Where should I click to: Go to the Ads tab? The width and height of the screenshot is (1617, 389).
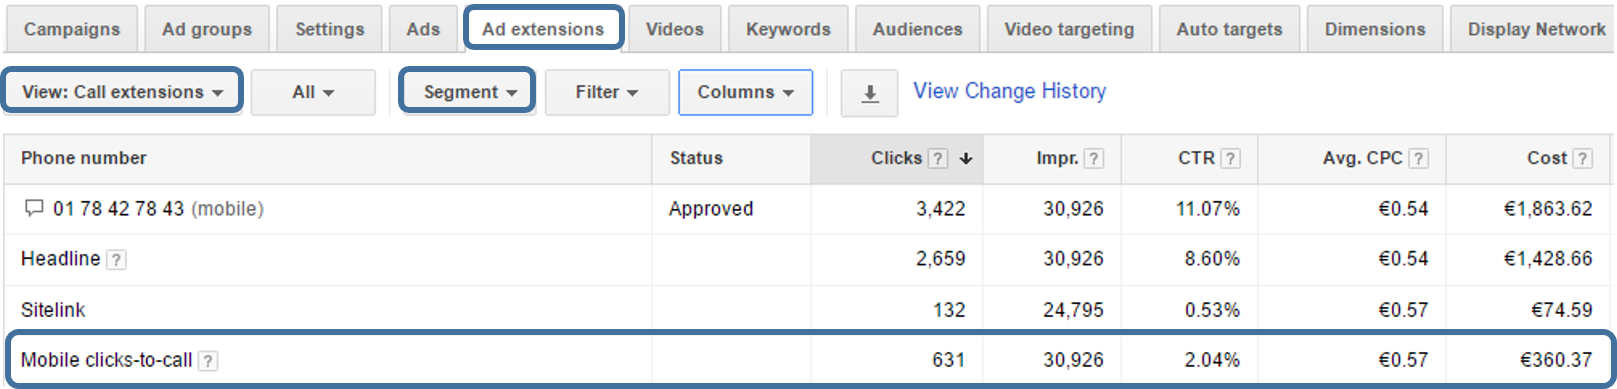(x=423, y=29)
